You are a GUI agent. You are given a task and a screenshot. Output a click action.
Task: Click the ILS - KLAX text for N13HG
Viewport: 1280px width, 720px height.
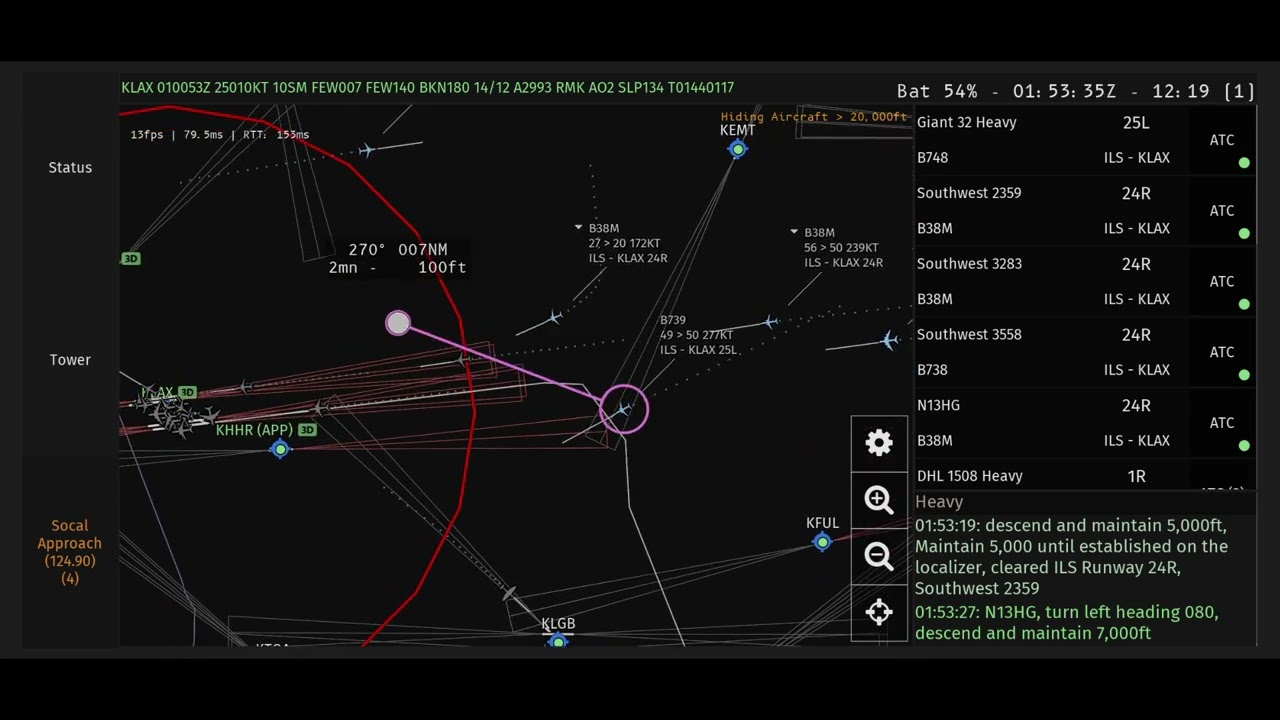(1136, 441)
